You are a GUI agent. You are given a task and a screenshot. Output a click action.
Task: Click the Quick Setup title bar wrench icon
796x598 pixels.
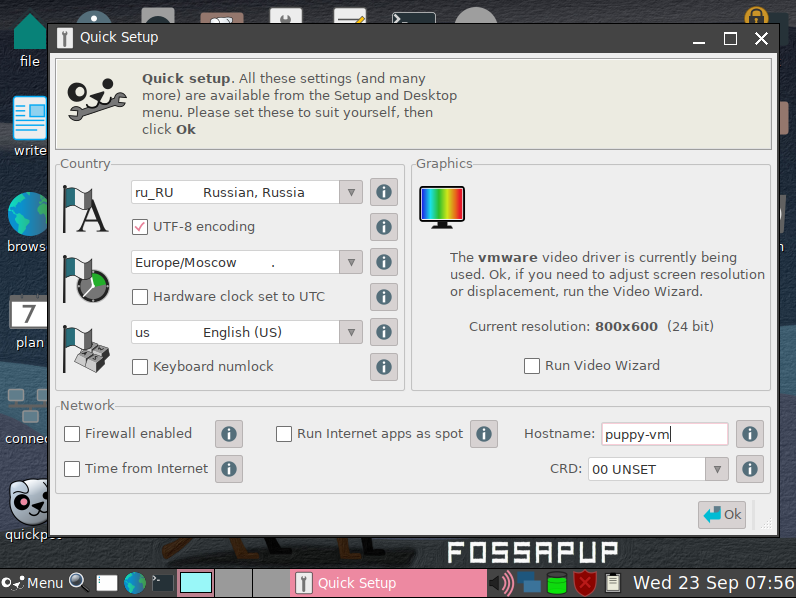[64, 38]
